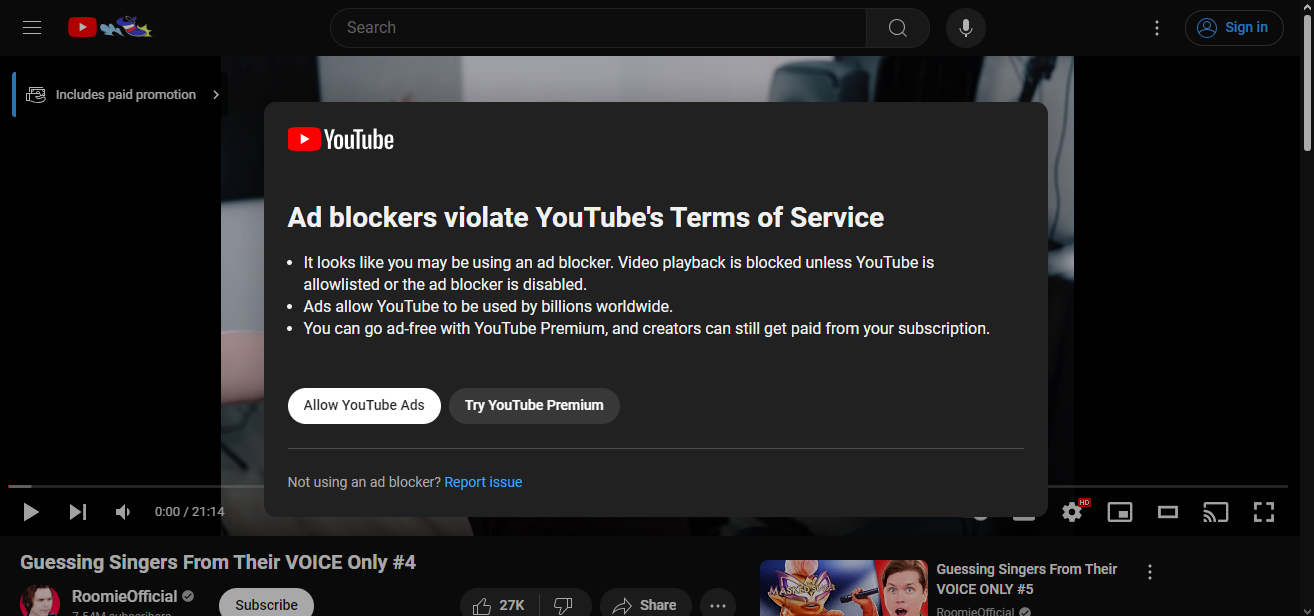Click the 0:00 / 21:14 time display
This screenshot has width=1314, height=616.
point(189,512)
